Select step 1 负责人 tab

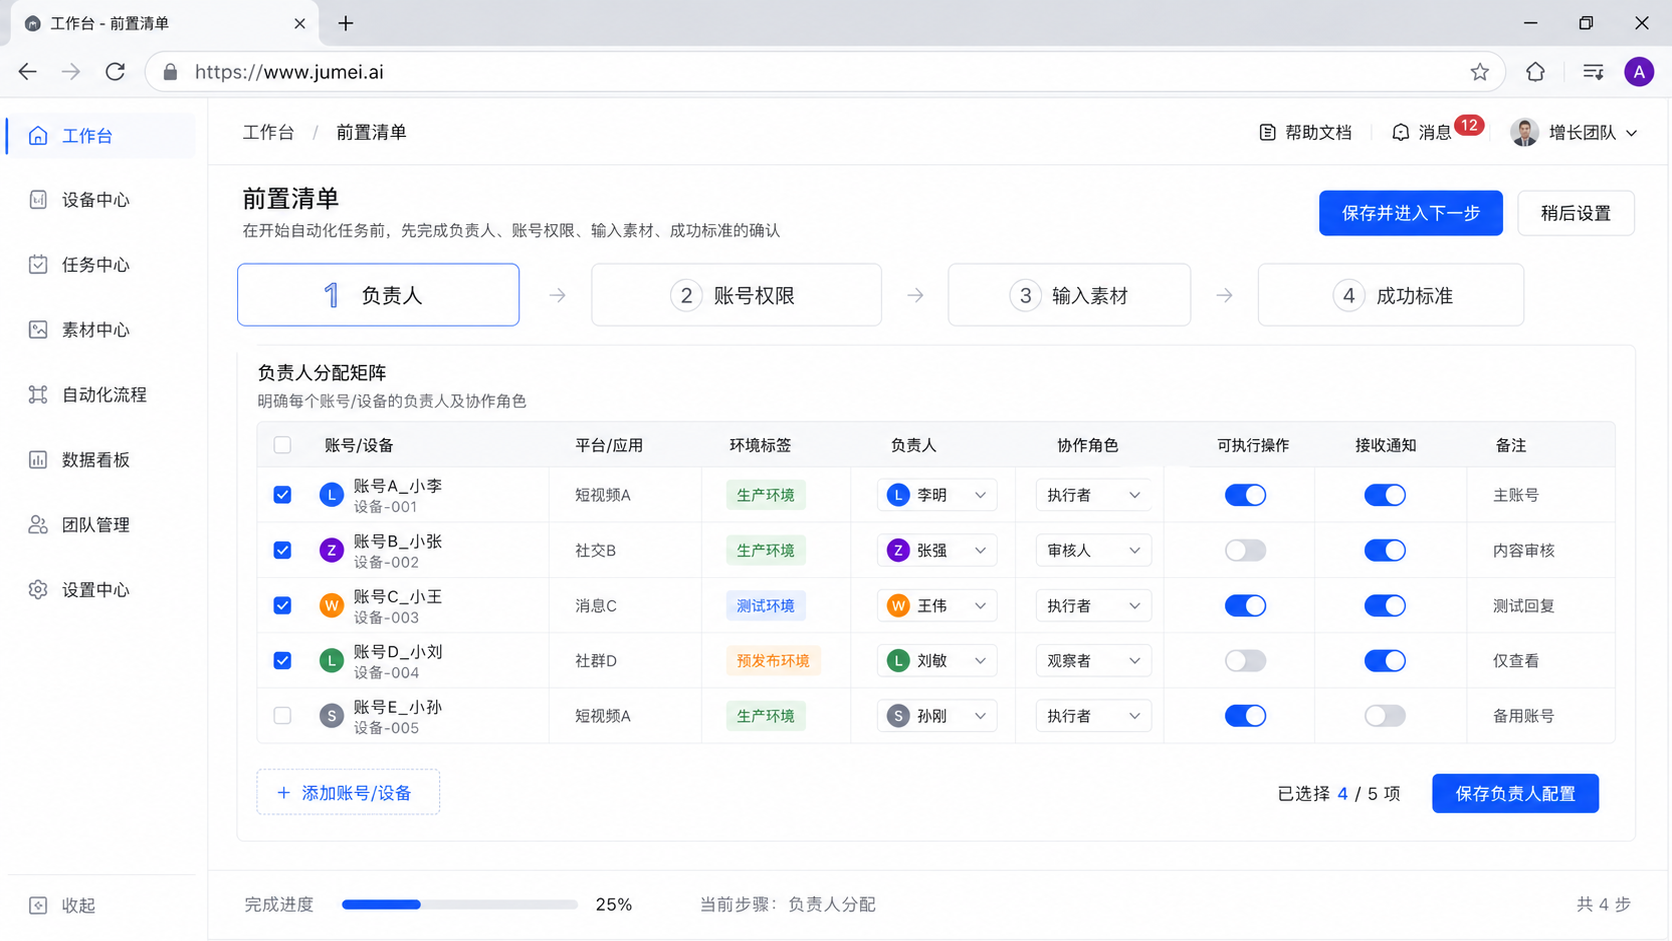378,295
